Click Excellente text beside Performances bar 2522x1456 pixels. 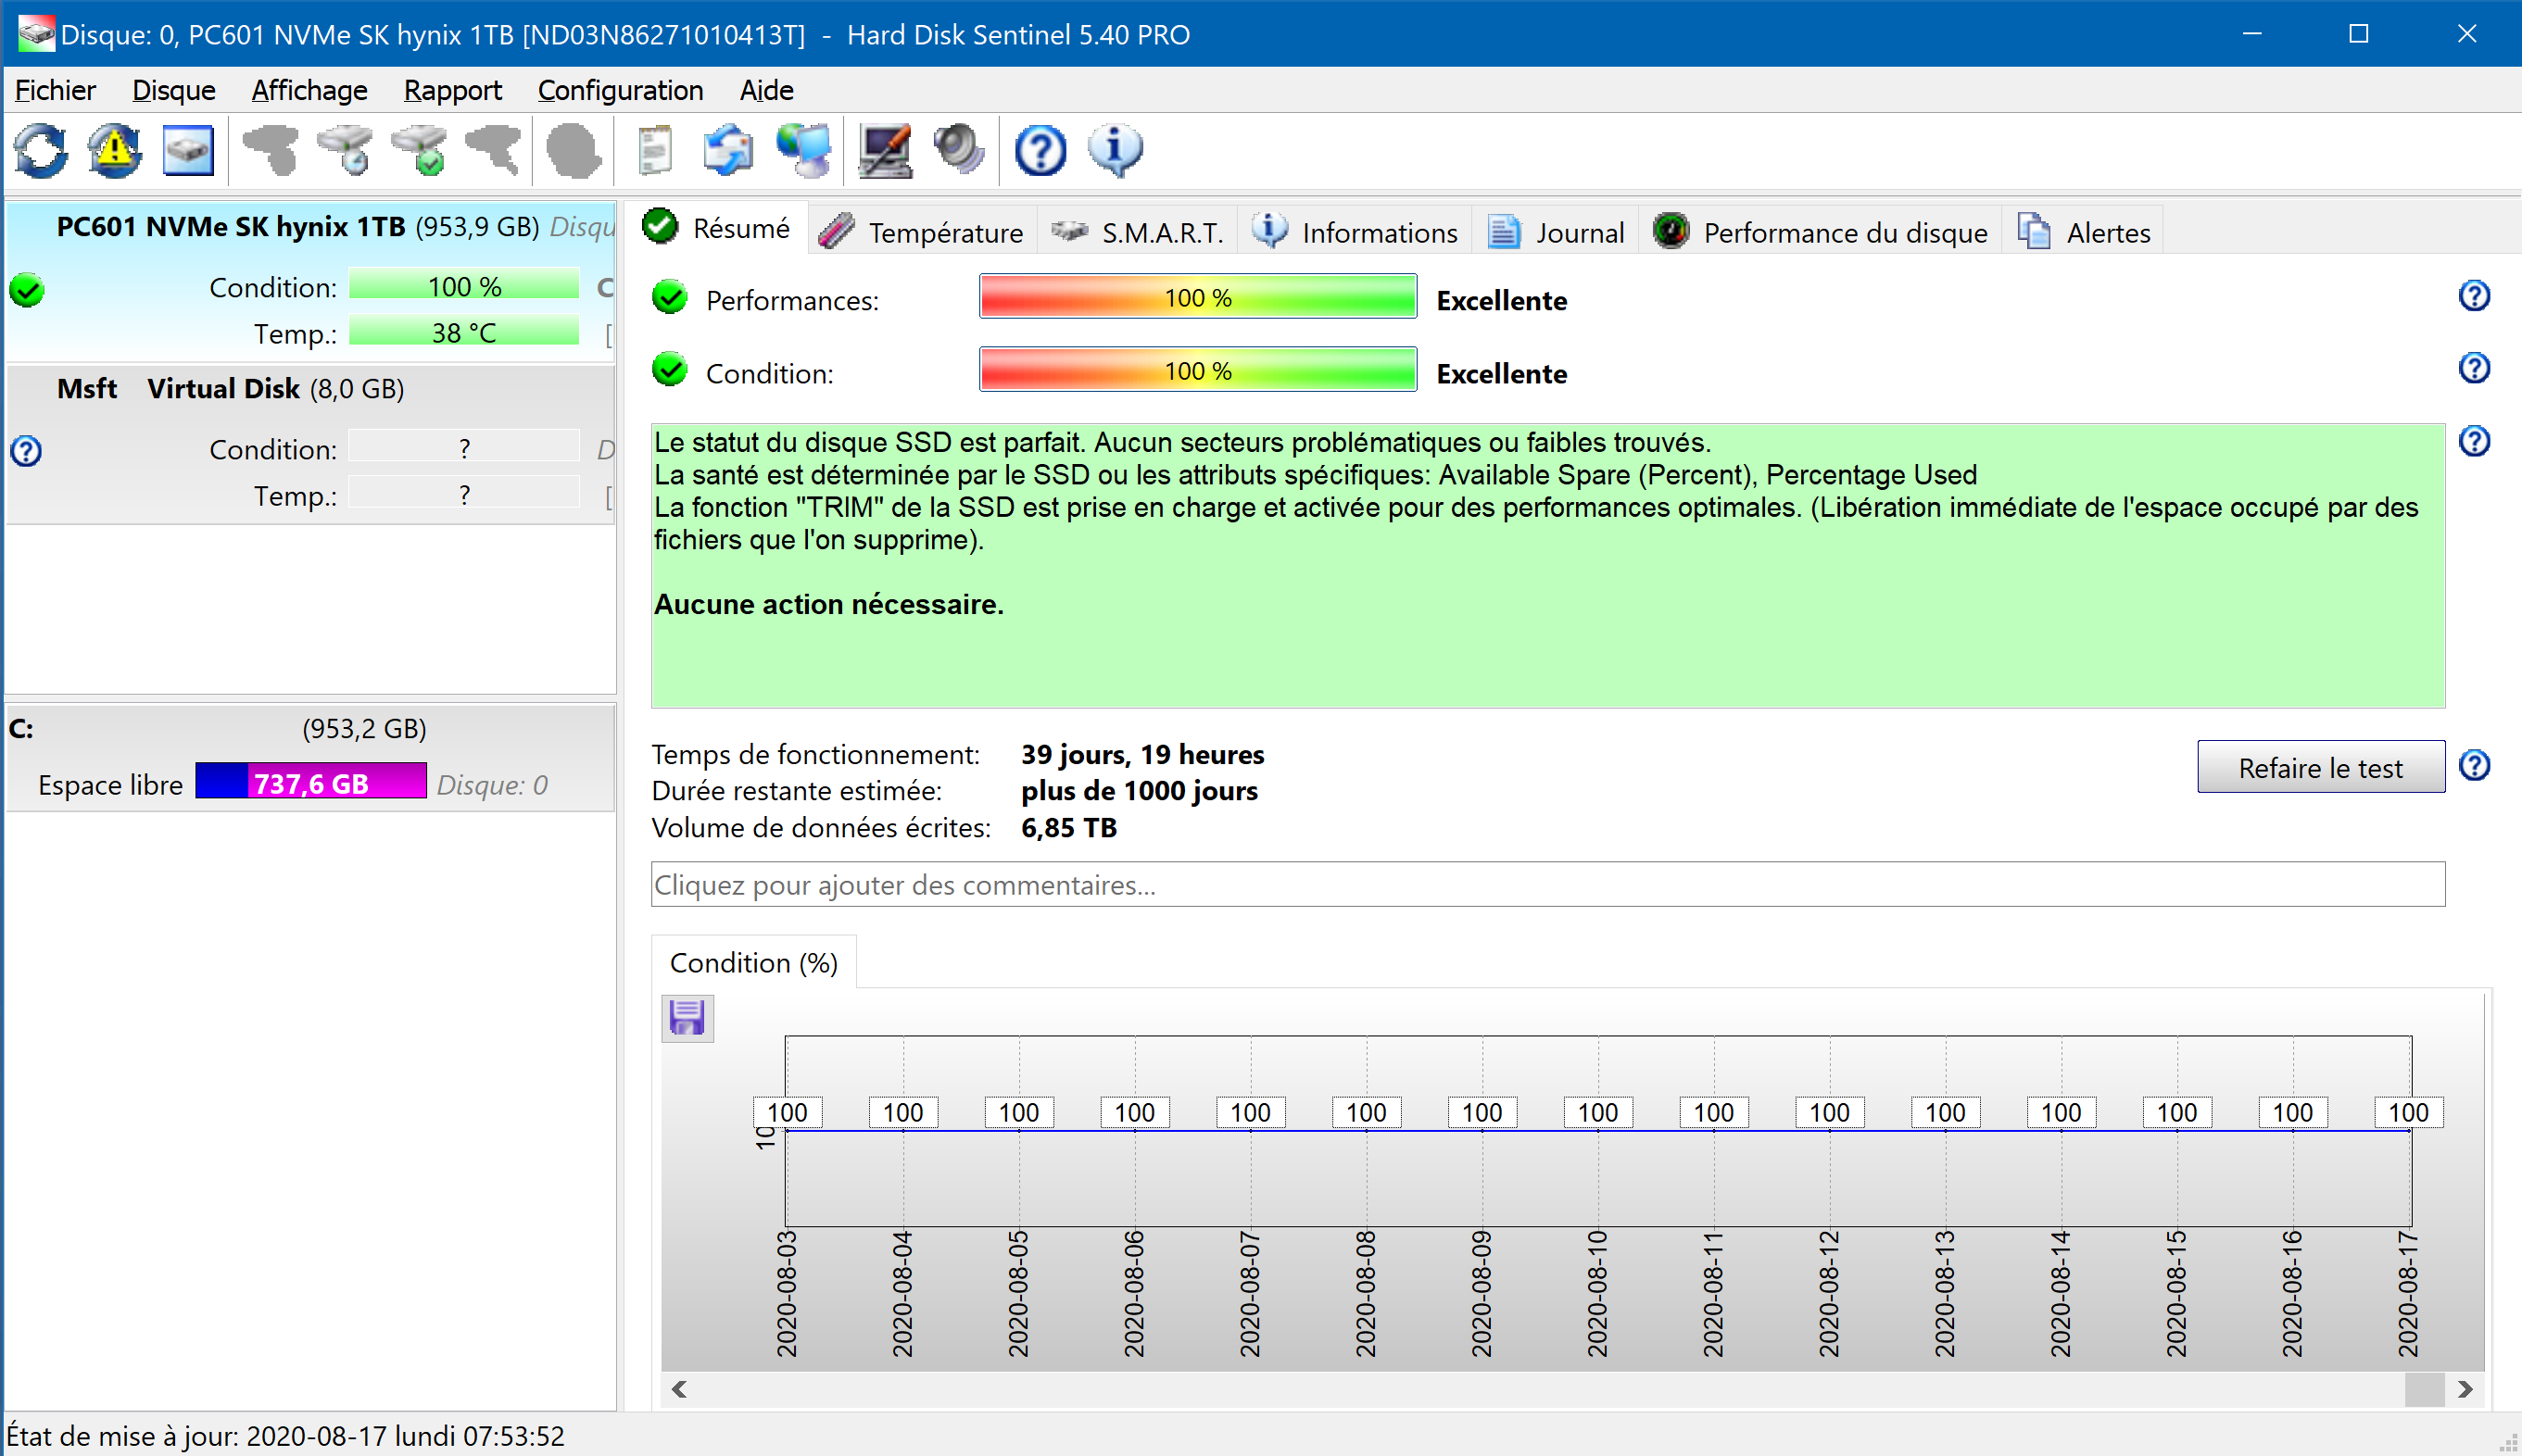click(x=1502, y=300)
